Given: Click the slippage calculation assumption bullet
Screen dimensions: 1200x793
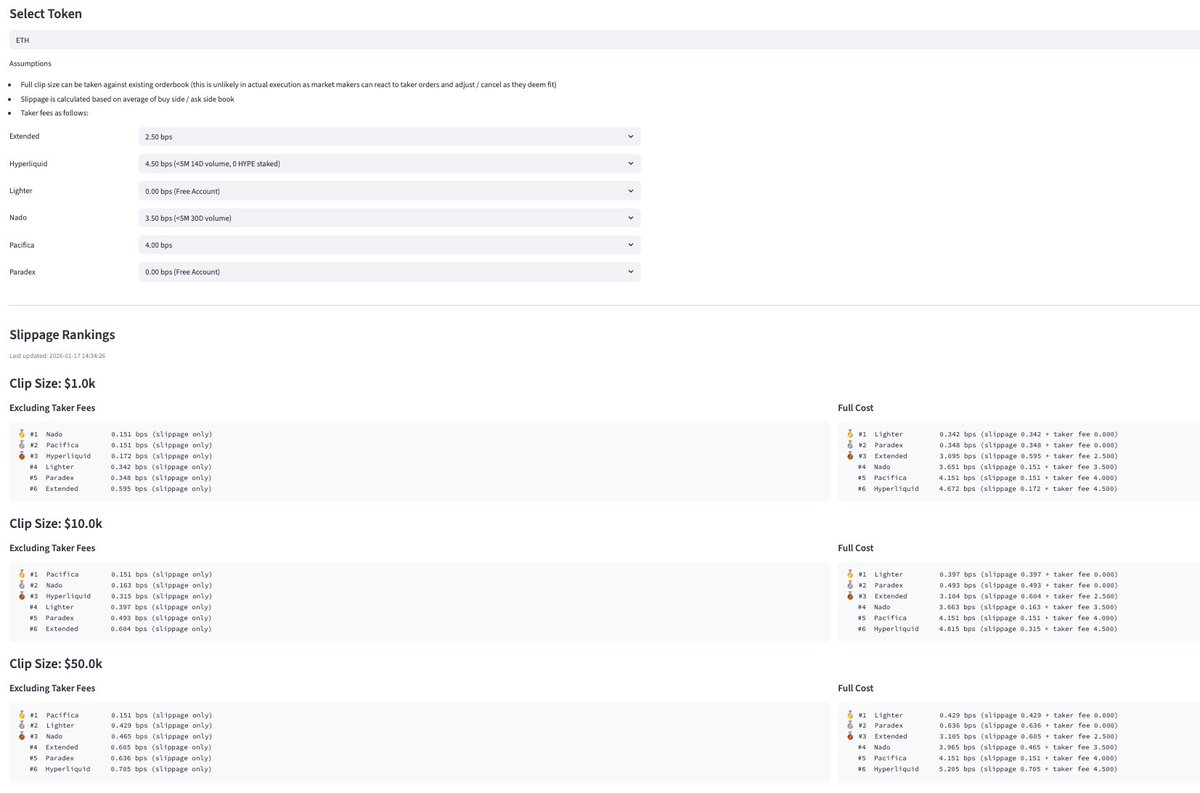Looking at the screenshot, I should [x=127, y=99].
